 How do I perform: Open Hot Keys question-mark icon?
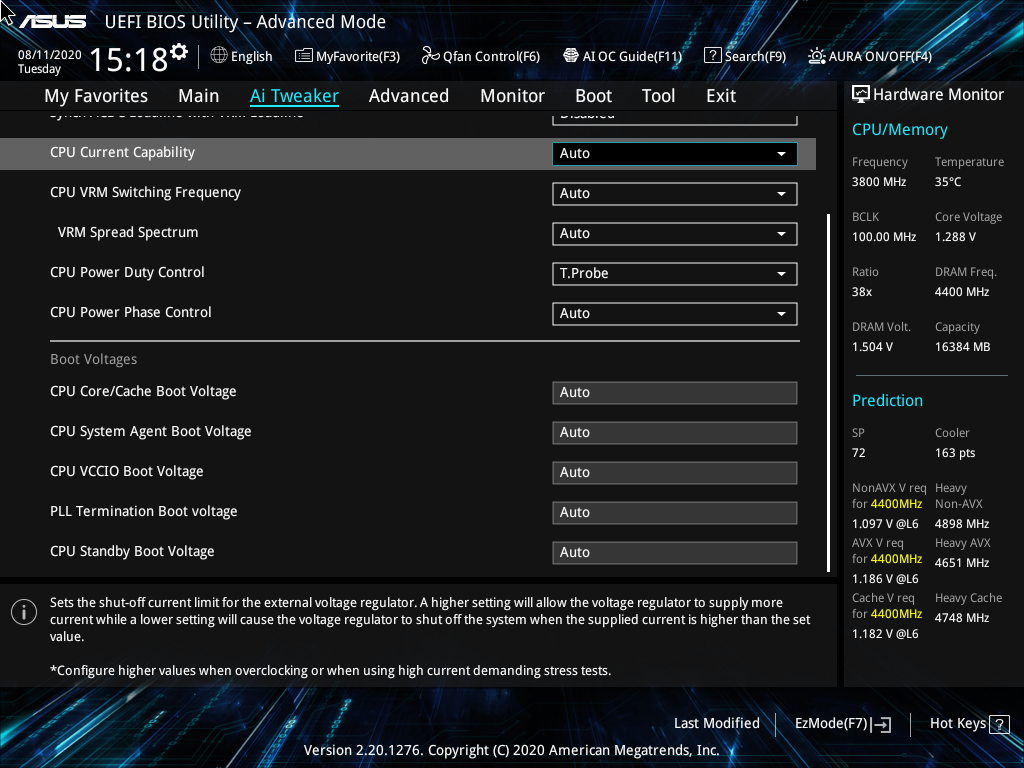click(999, 724)
